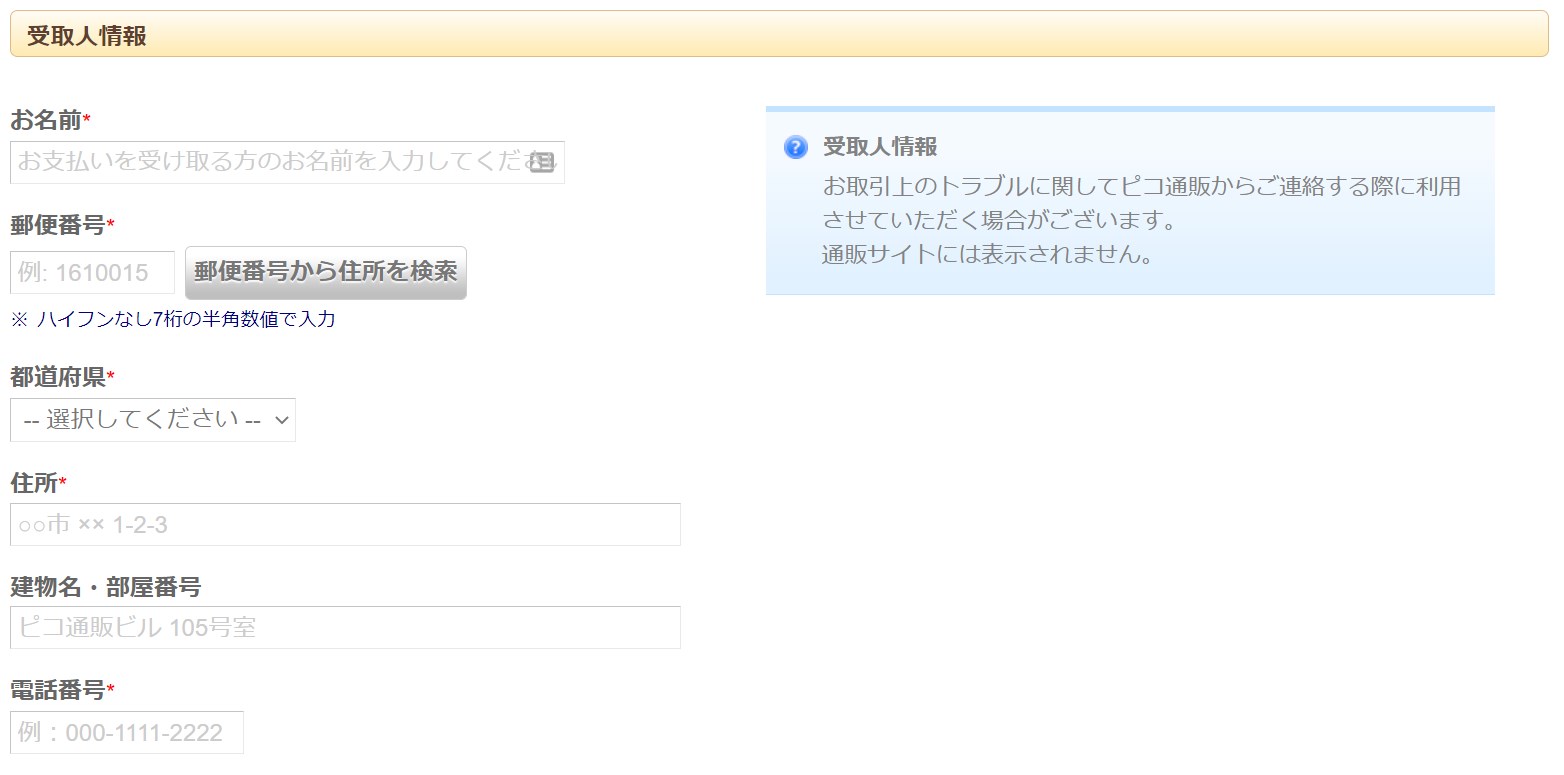Click the 住所 field label
Viewport: 1564px width, 775px height.
tap(34, 484)
